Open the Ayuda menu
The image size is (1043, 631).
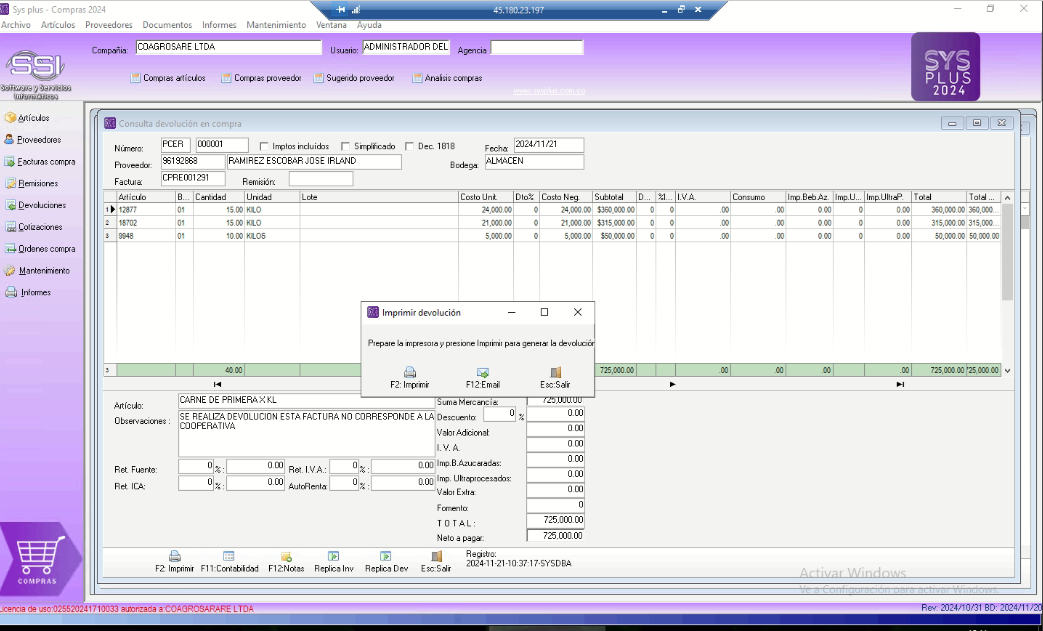(369, 25)
